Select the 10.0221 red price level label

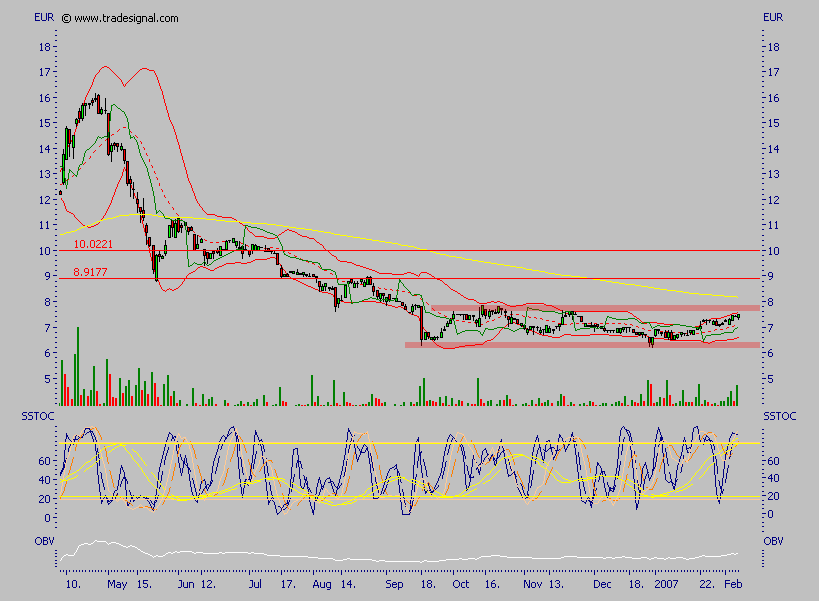(x=94, y=243)
